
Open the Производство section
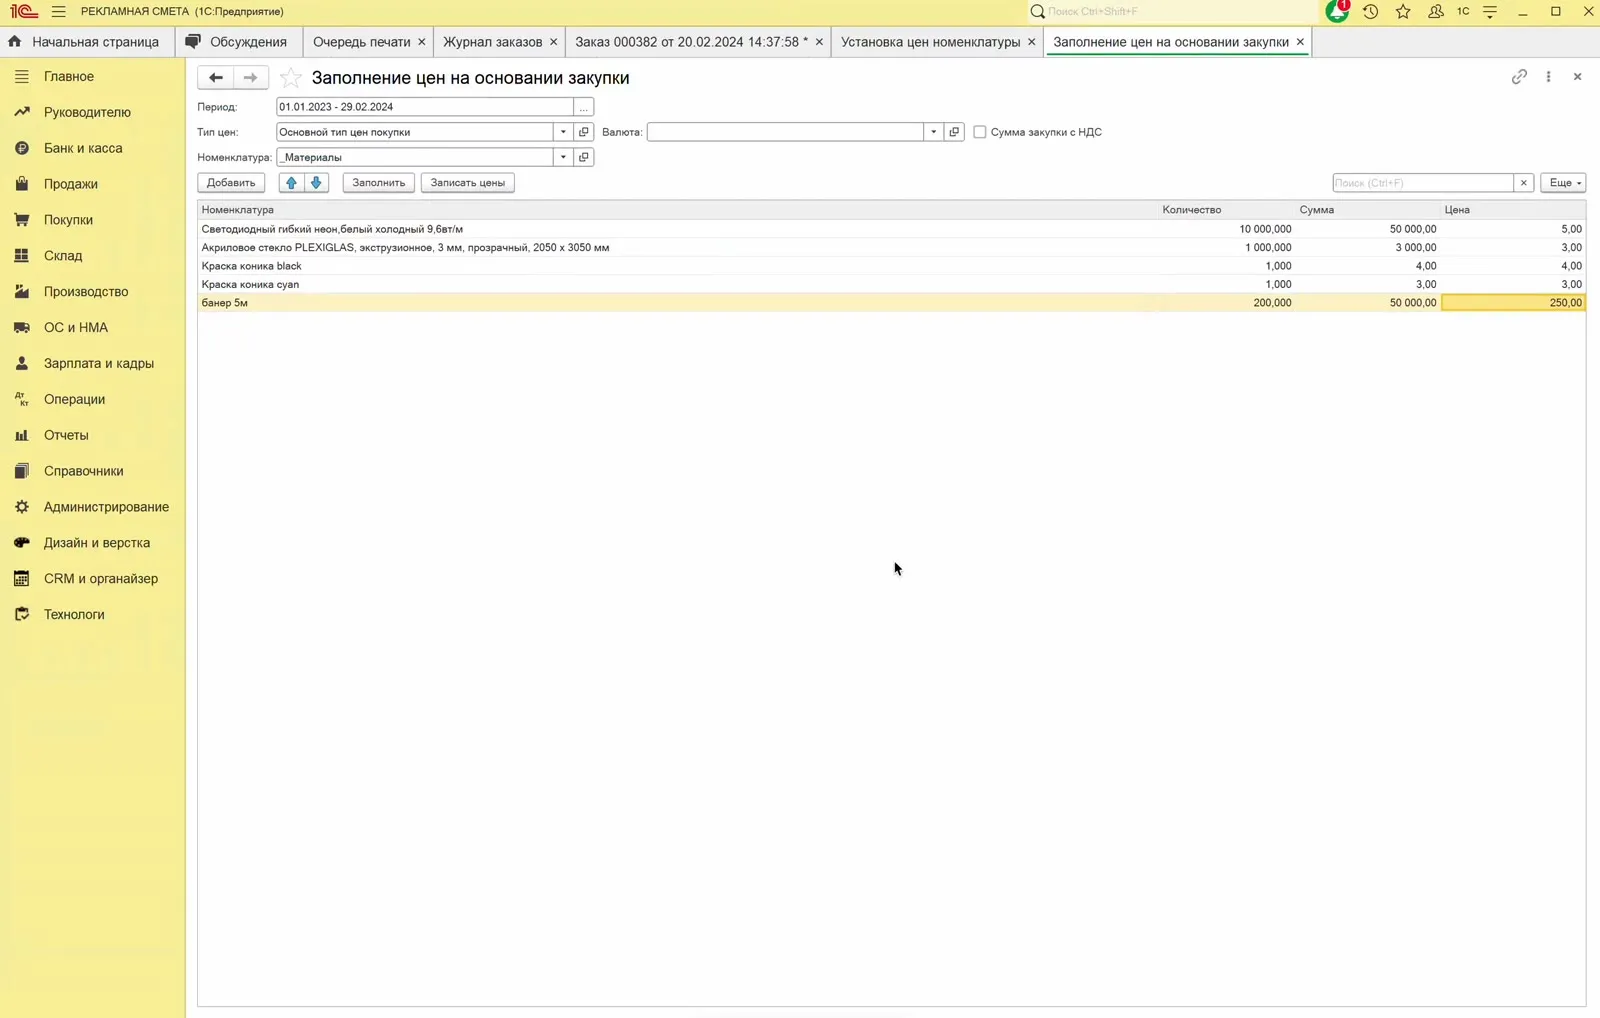click(x=86, y=292)
